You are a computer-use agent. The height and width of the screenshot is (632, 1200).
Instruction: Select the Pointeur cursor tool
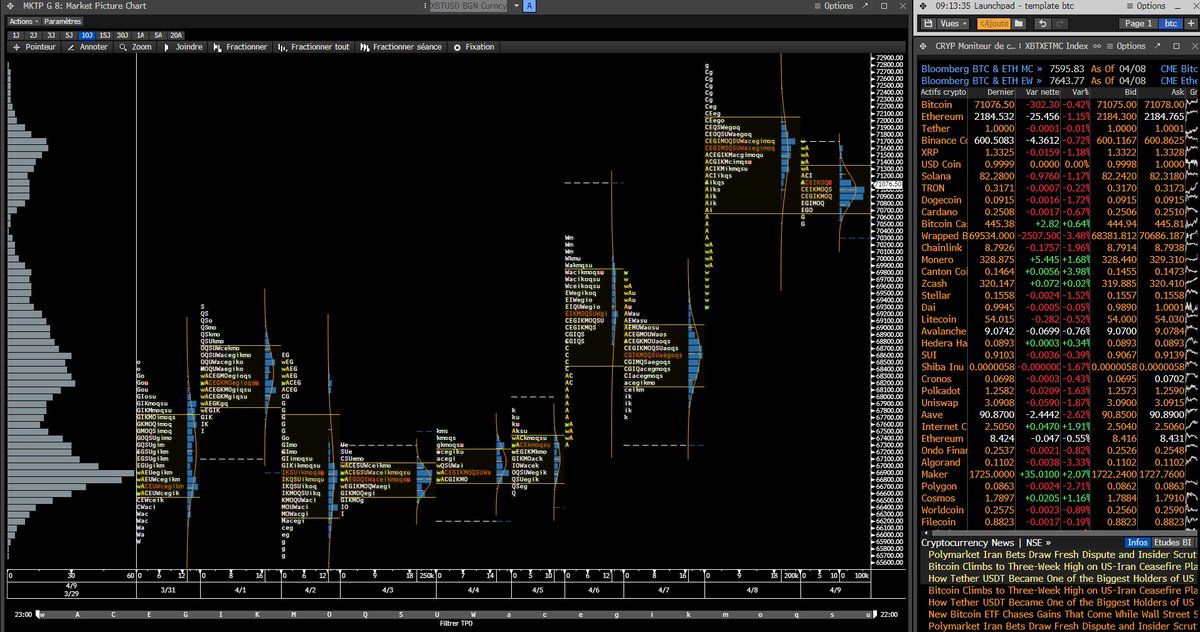(37, 47)
